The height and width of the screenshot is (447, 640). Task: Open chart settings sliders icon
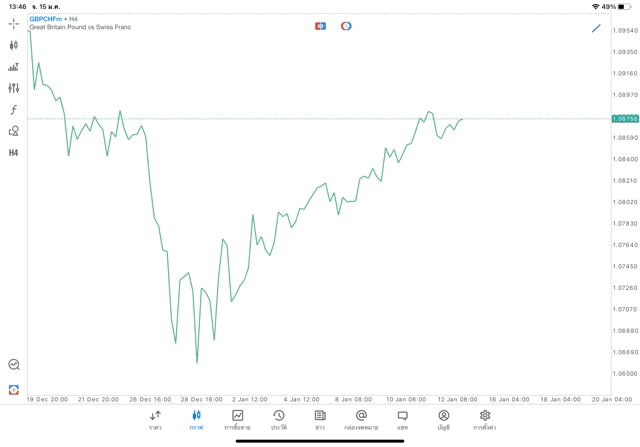(x=14, y=88)
